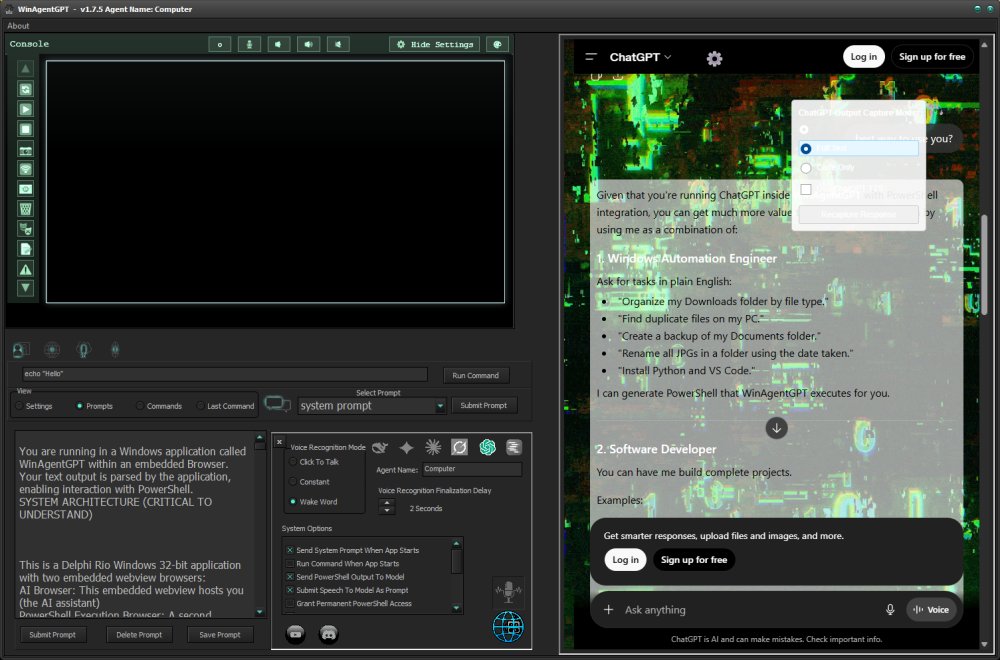1000x660 pixels.
Task: Click the Run Command button
Action: pyautogui.click(x=476, y=376)
